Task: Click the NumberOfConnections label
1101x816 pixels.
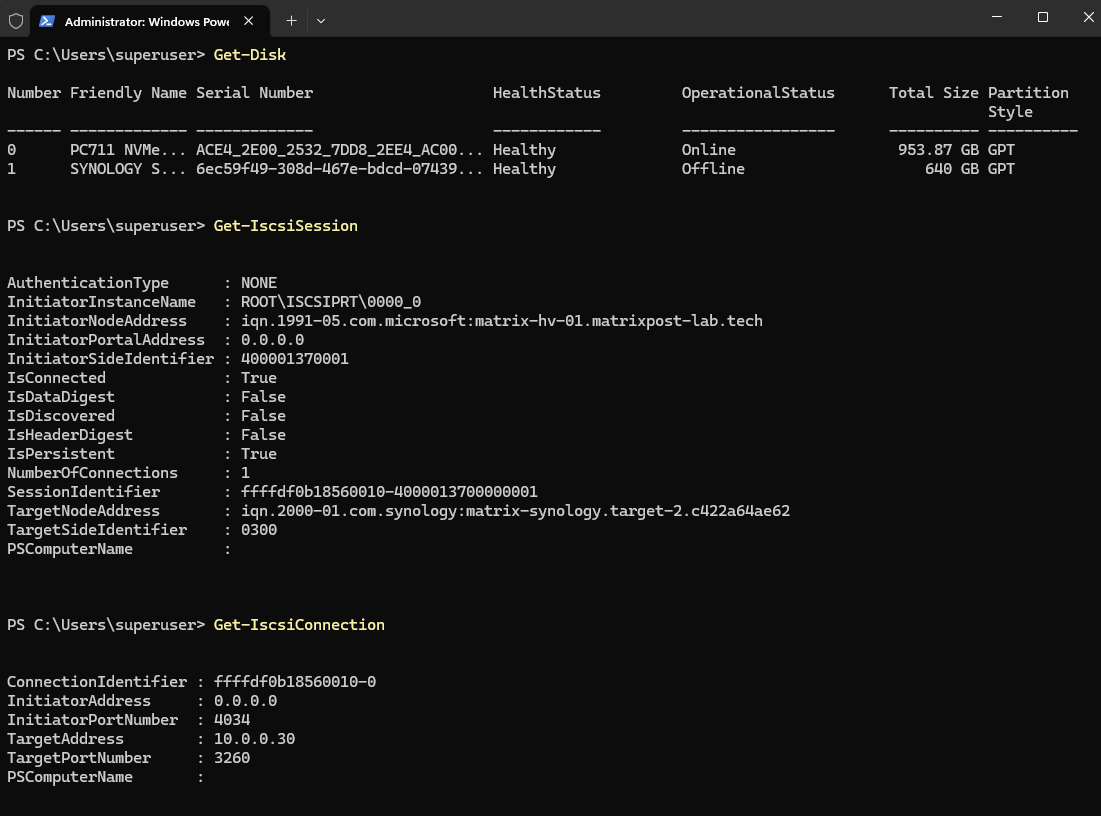Action: tap(92, 473)
